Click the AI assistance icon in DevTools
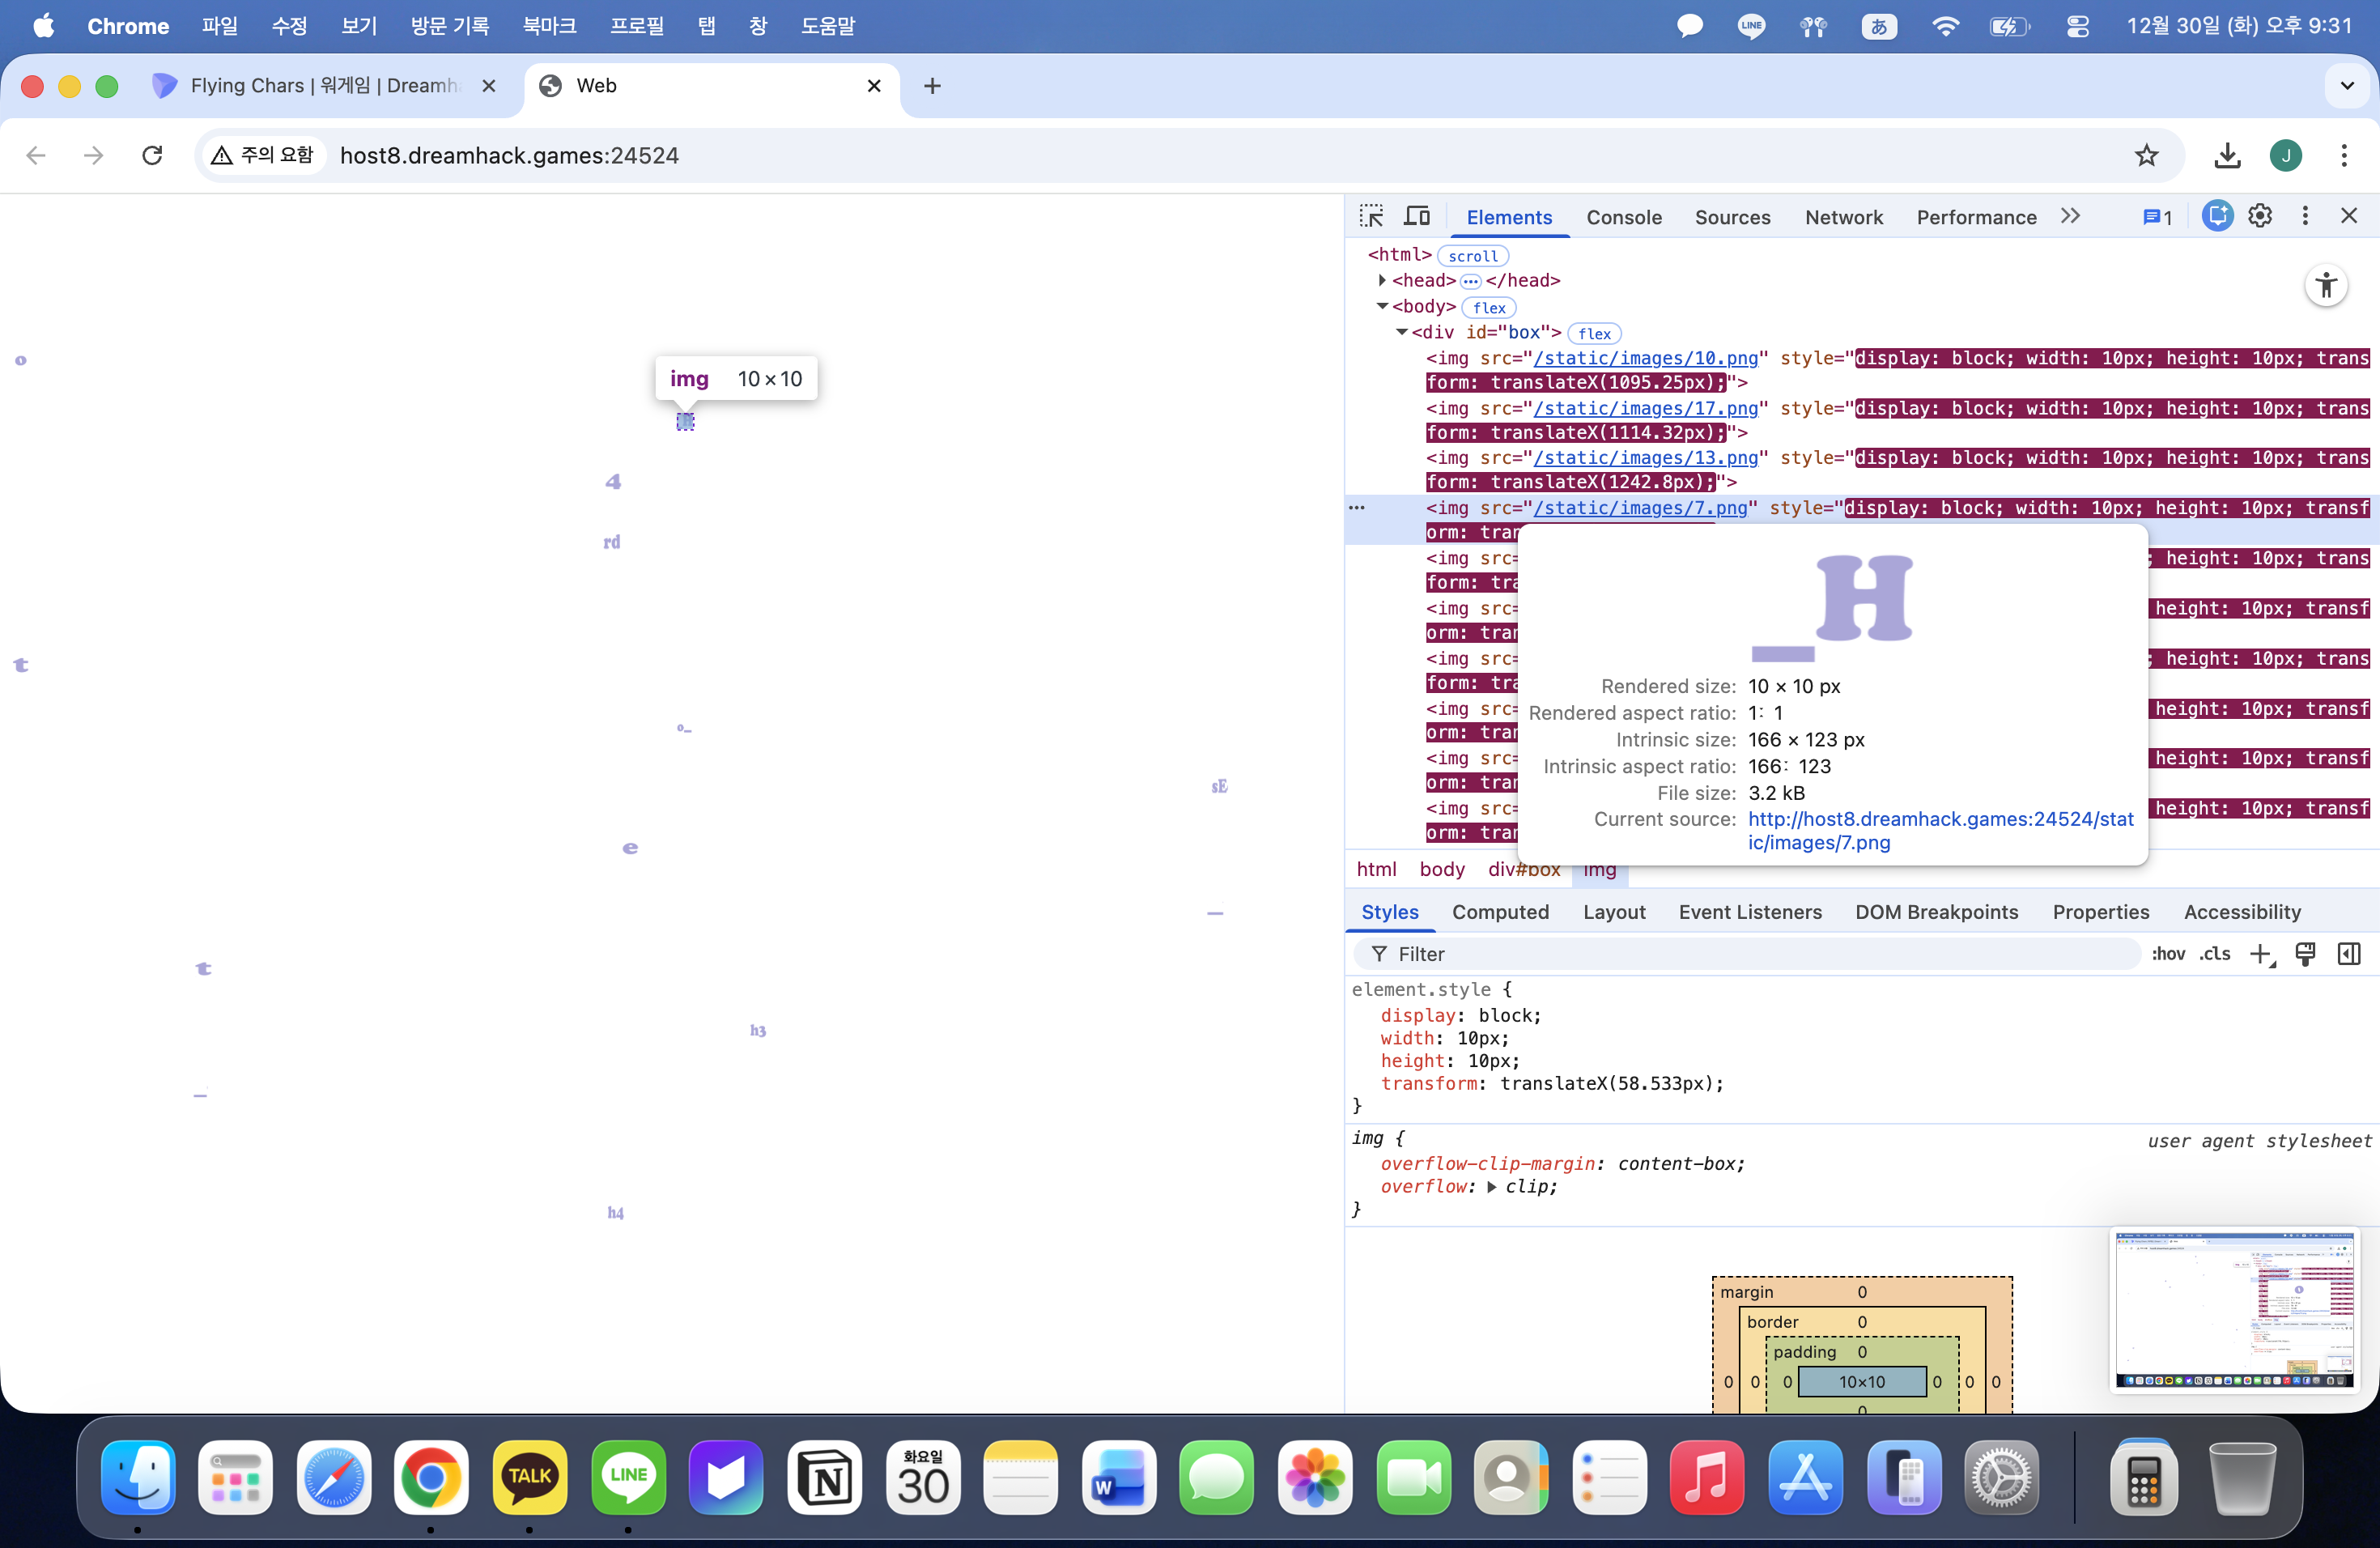2380x1548 pixels. (x=2217, y=216)
